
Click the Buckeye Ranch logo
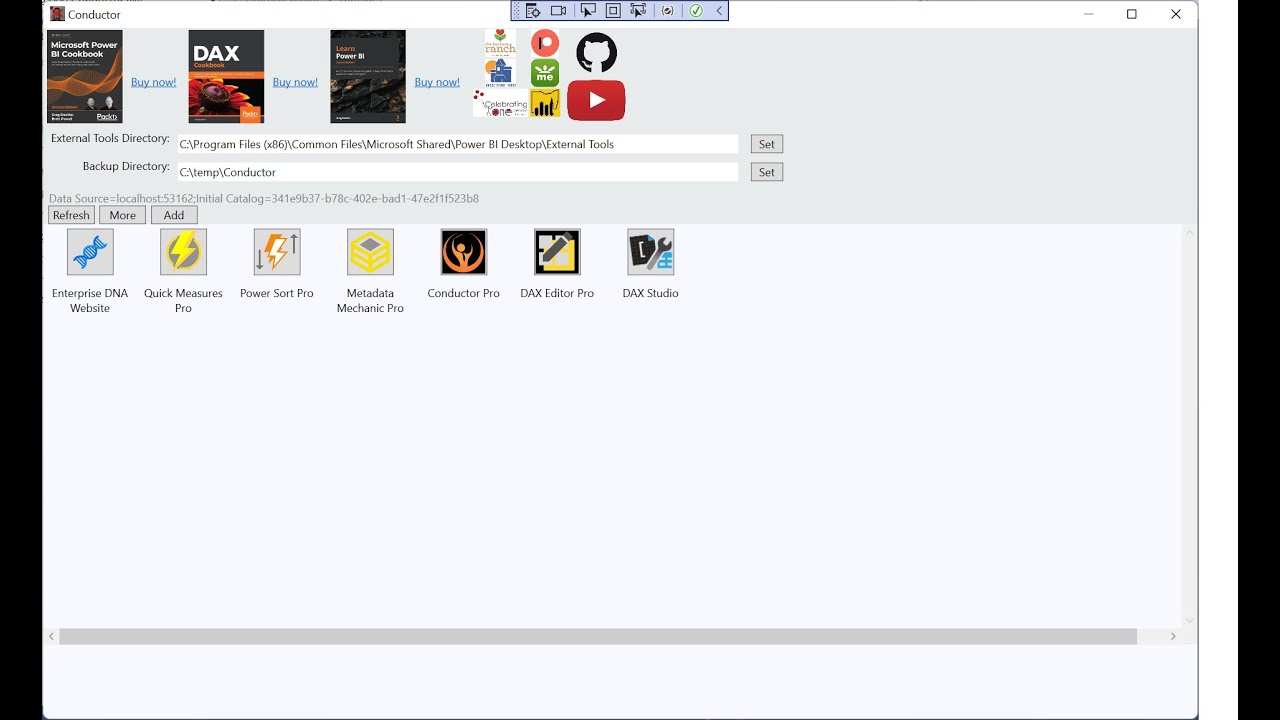[x=500, y=42]
